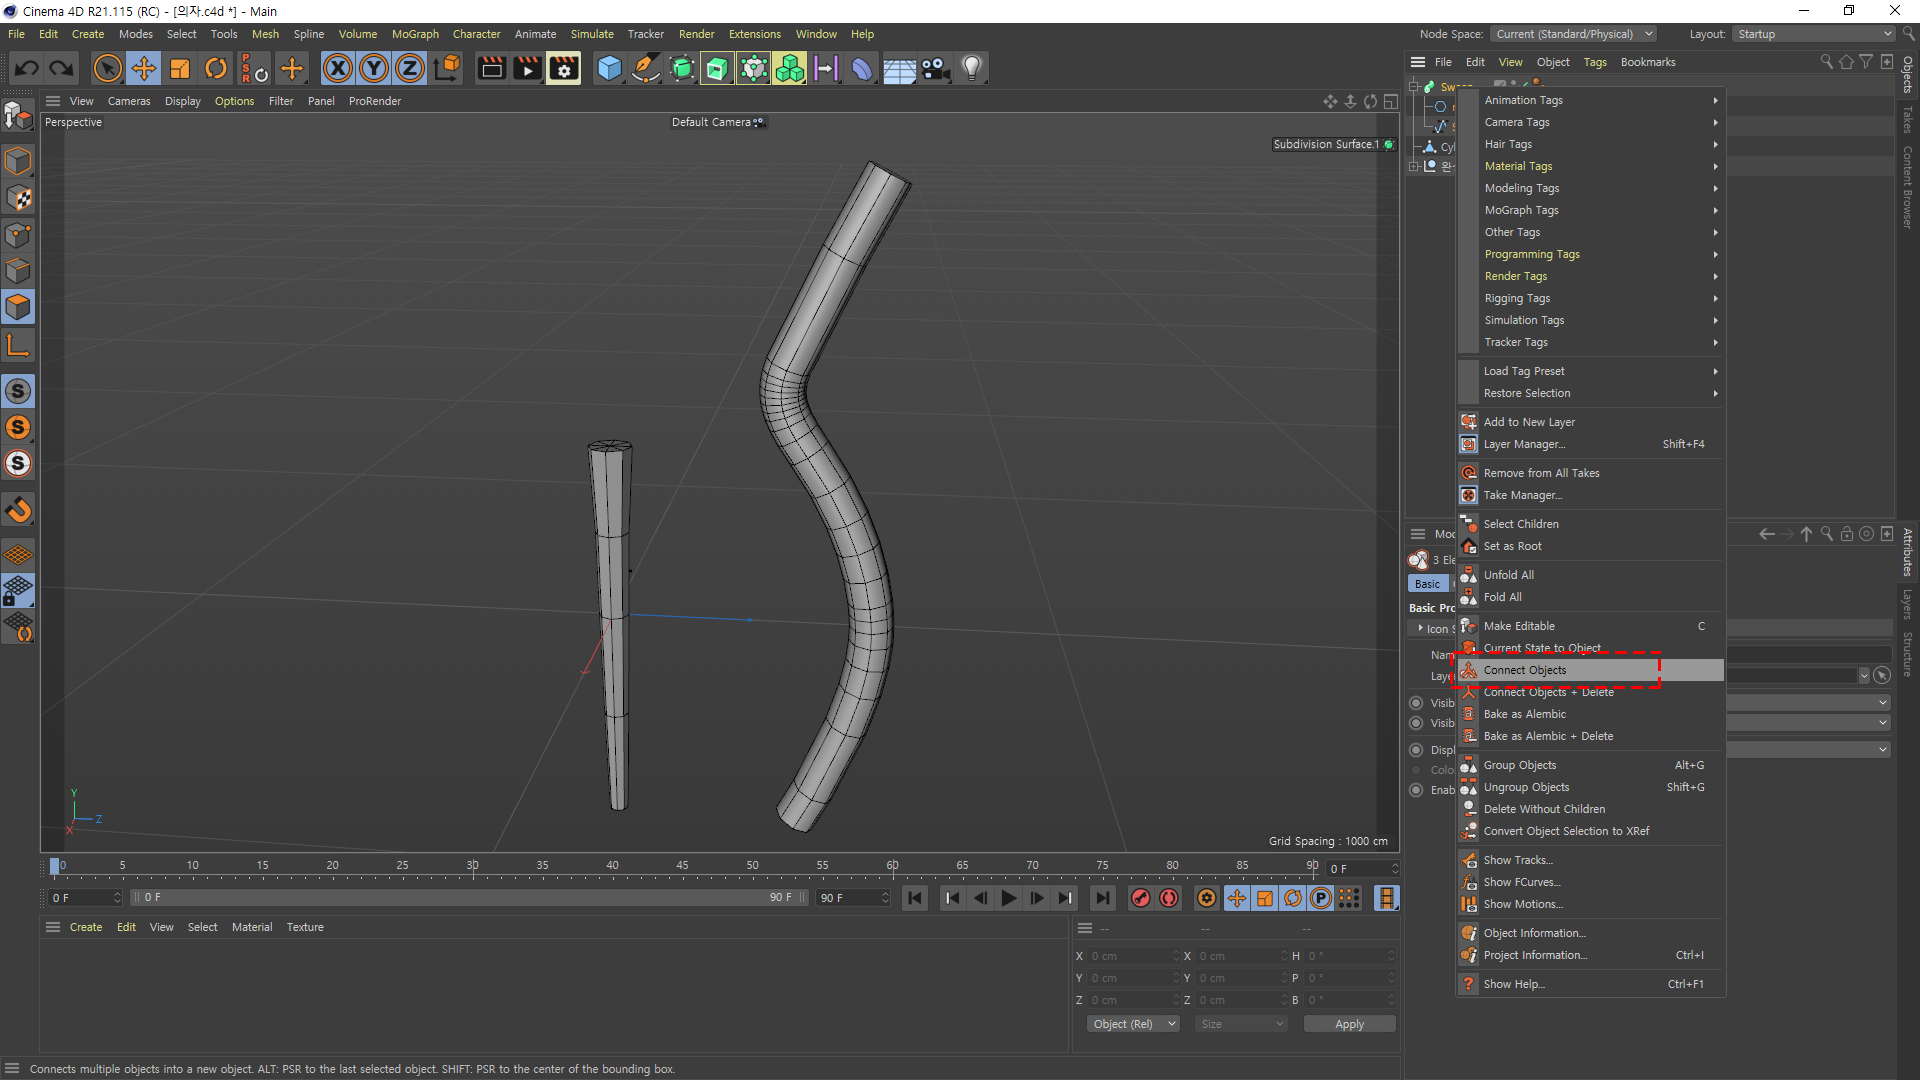The width and height of the screenshot is (1920, 1080).
Task: Select the Rotate tool
Action: click(216, 68)
